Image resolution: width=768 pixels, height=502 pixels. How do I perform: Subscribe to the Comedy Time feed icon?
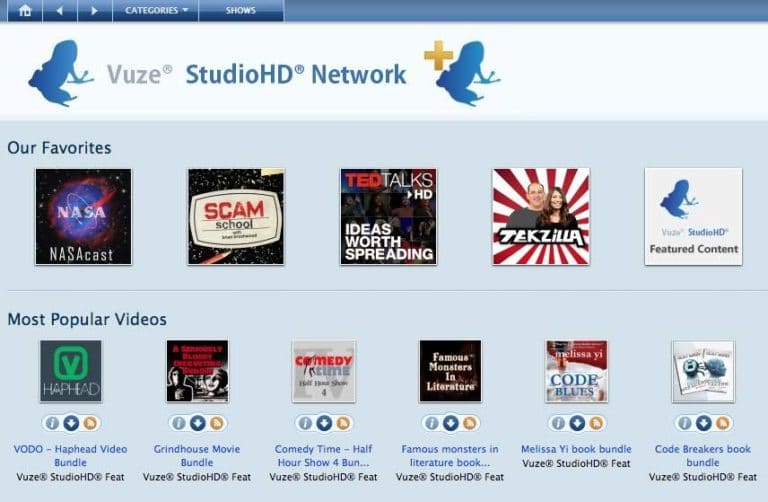[342, 423]
